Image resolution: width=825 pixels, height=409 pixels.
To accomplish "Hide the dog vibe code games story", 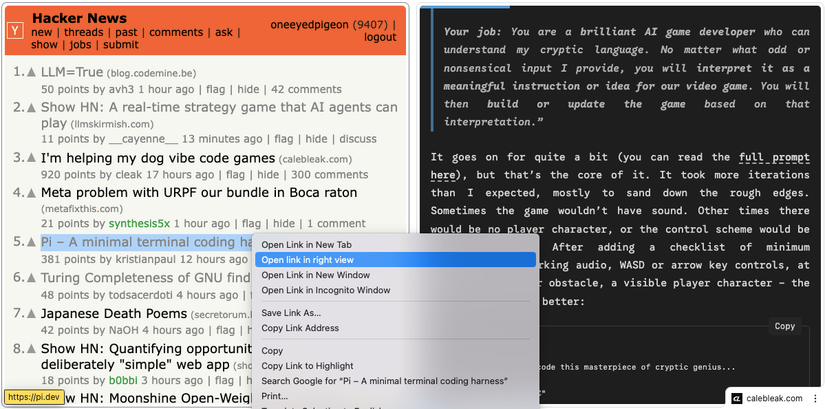I will pos(268,175).
